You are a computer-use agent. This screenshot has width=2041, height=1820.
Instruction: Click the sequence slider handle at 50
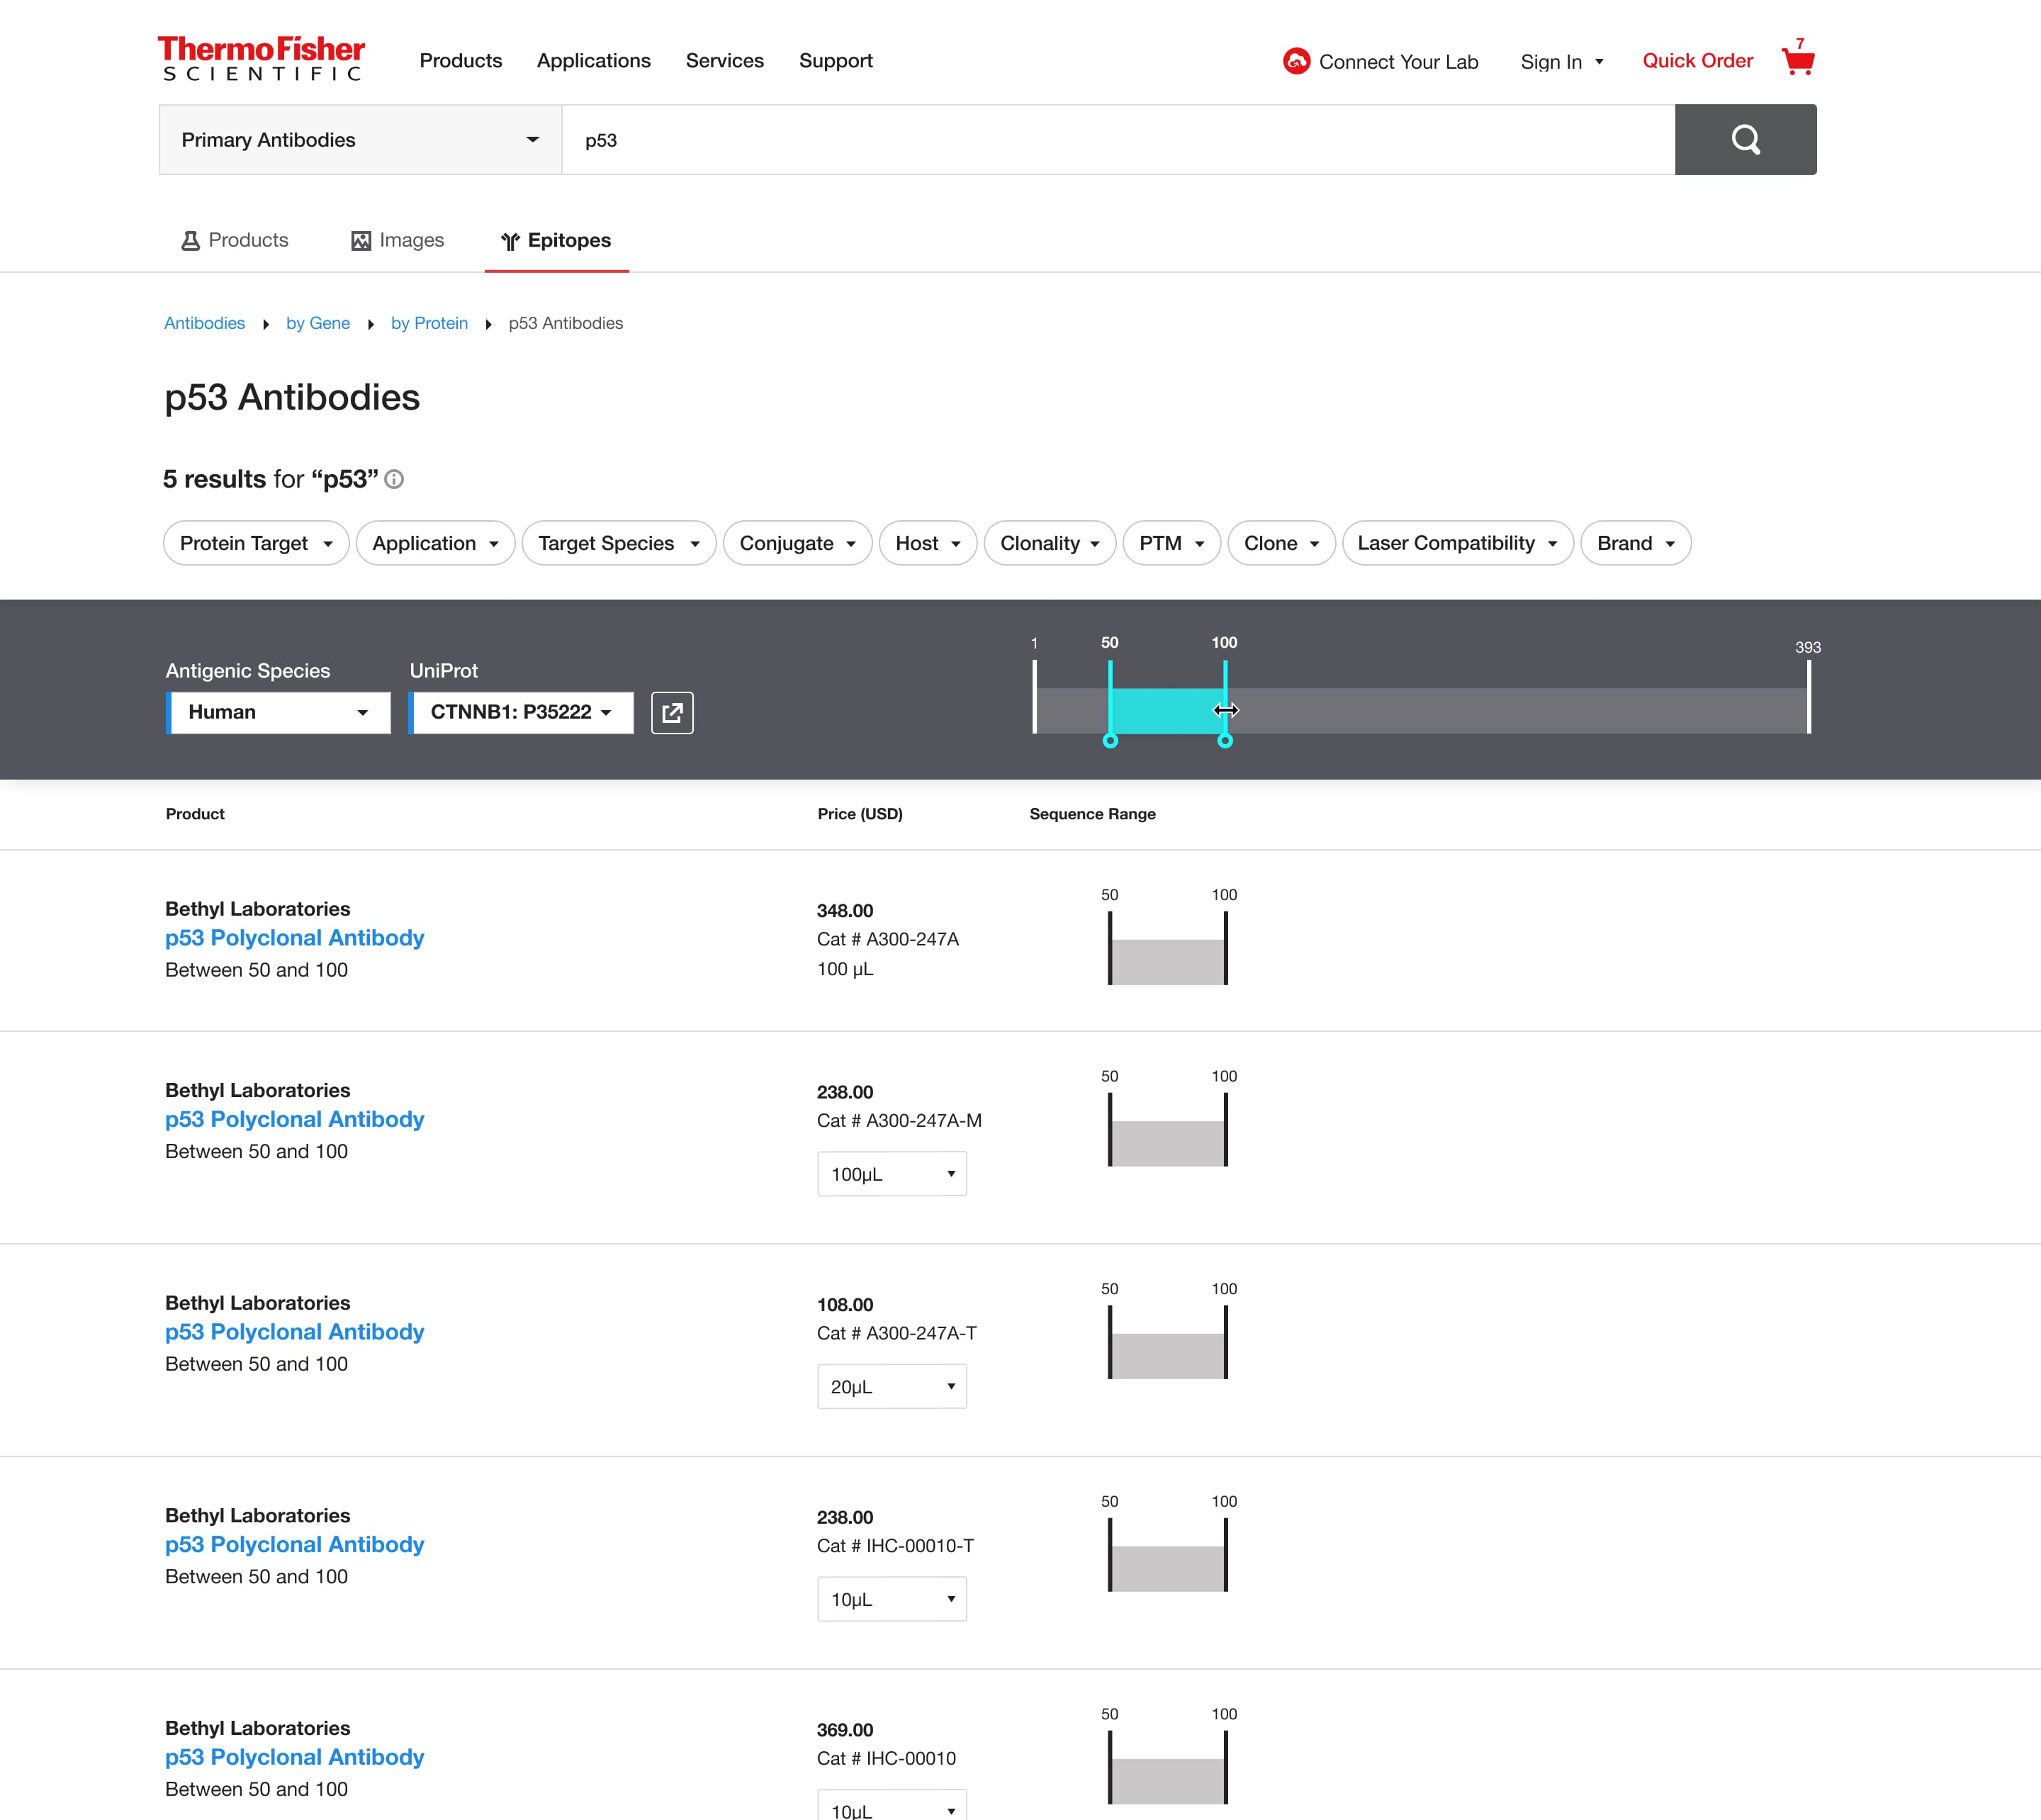(x=1110, y=741)
